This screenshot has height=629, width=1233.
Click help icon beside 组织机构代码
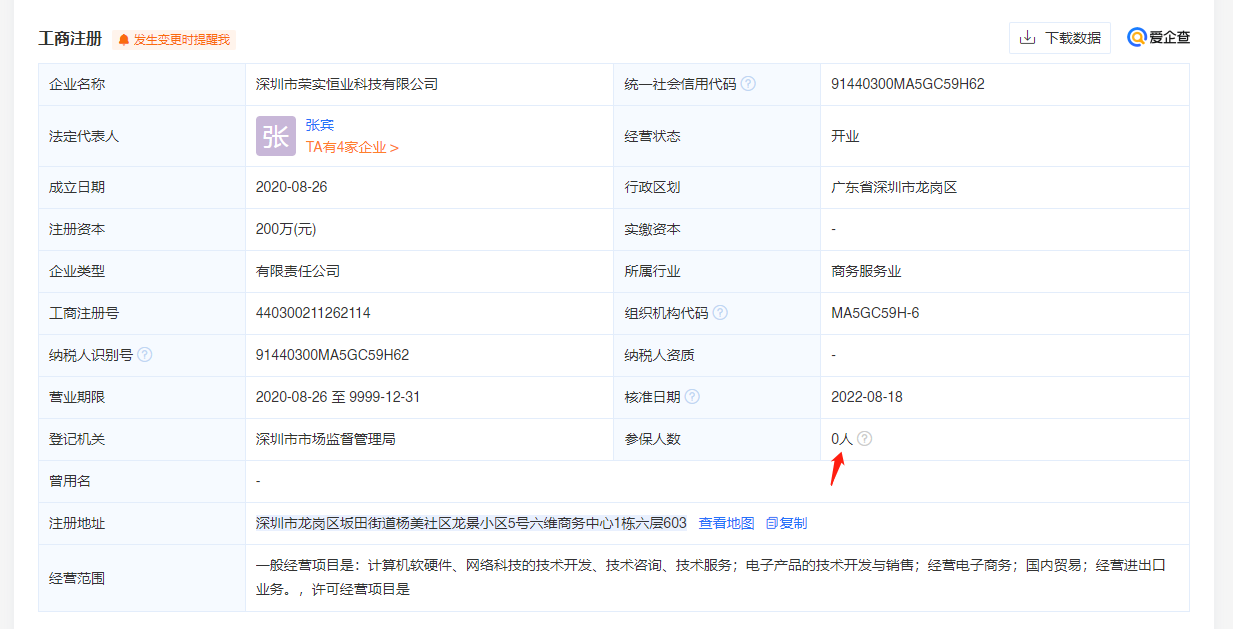tap(720, 313)
